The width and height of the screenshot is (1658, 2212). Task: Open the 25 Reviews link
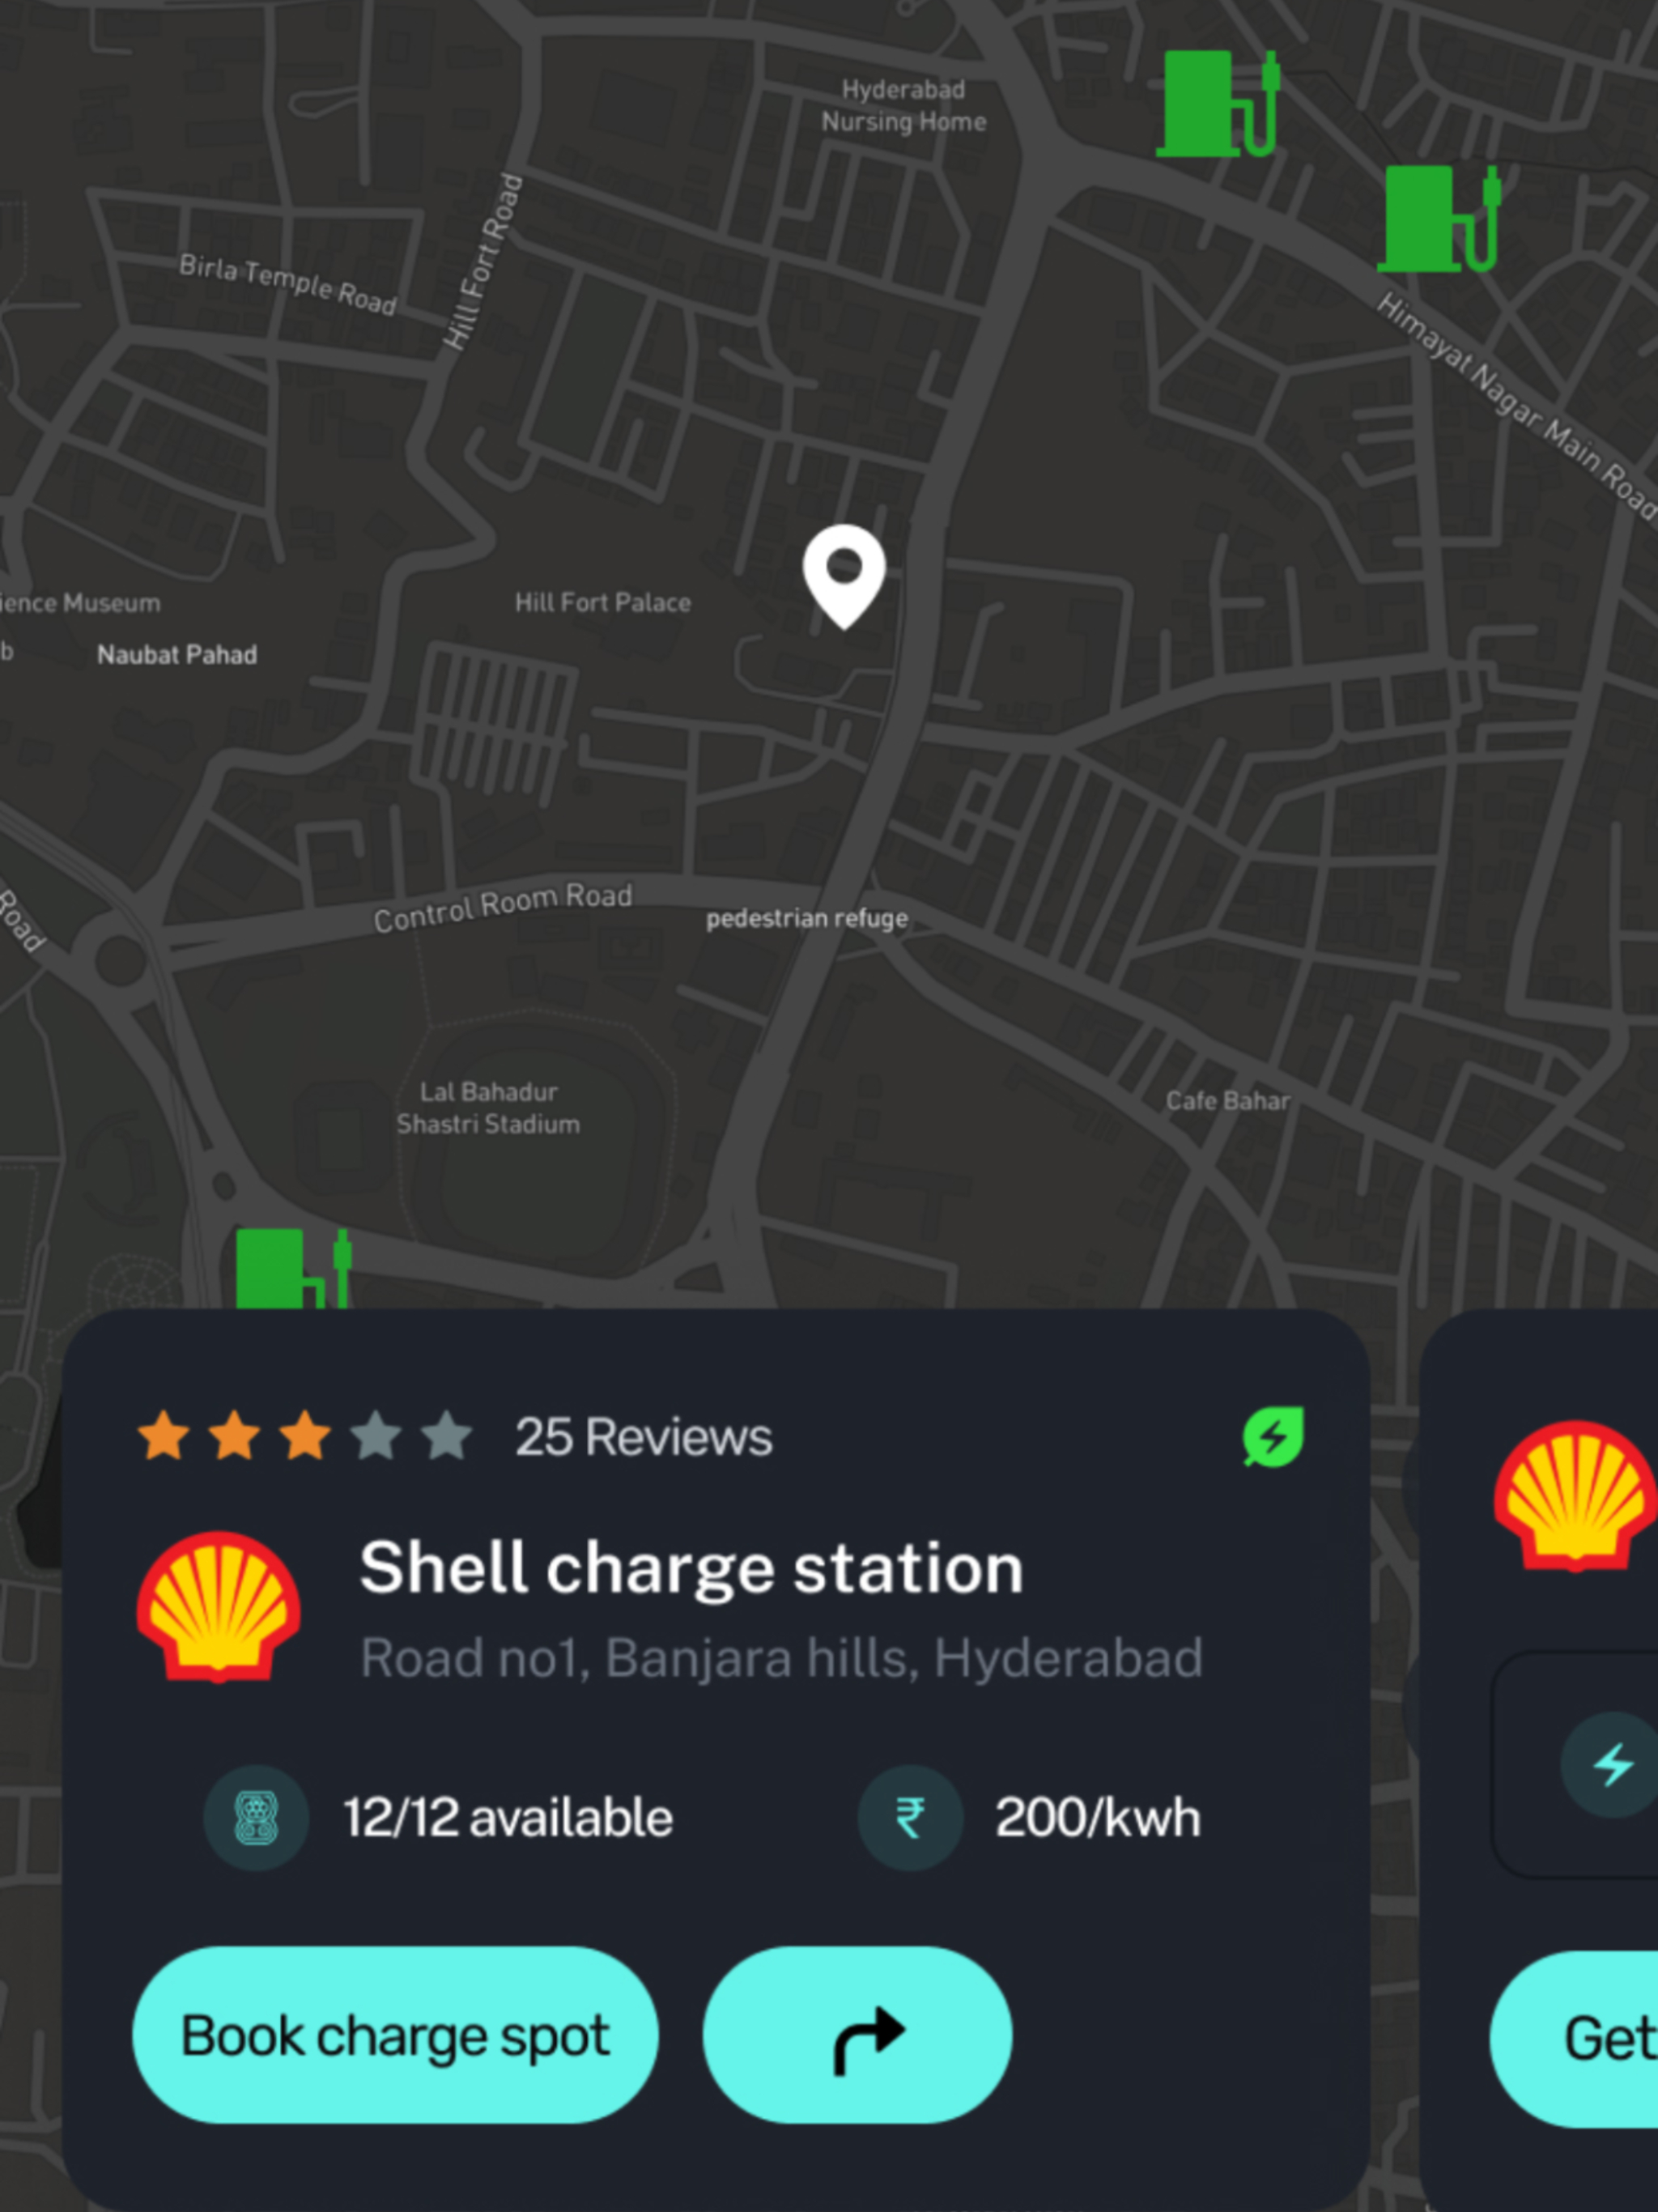click(x=643, y=1437)
